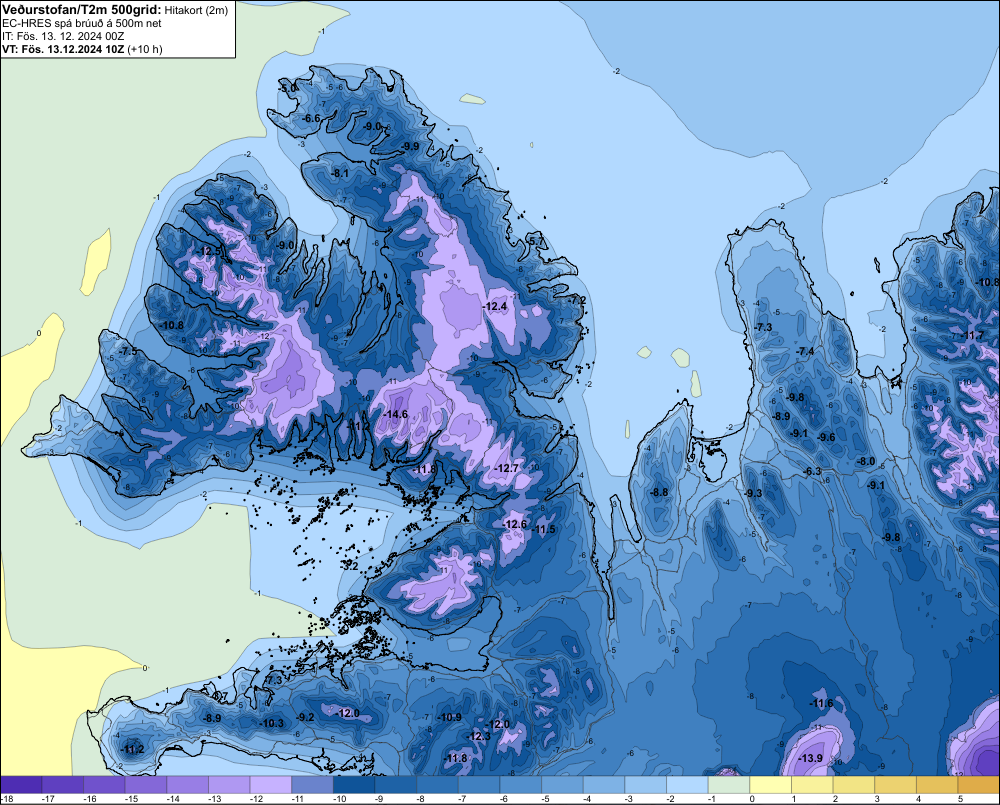Click the -8.0 temperature value on the map
This screenshot has width=1000, height=805.
coord(865,461)
